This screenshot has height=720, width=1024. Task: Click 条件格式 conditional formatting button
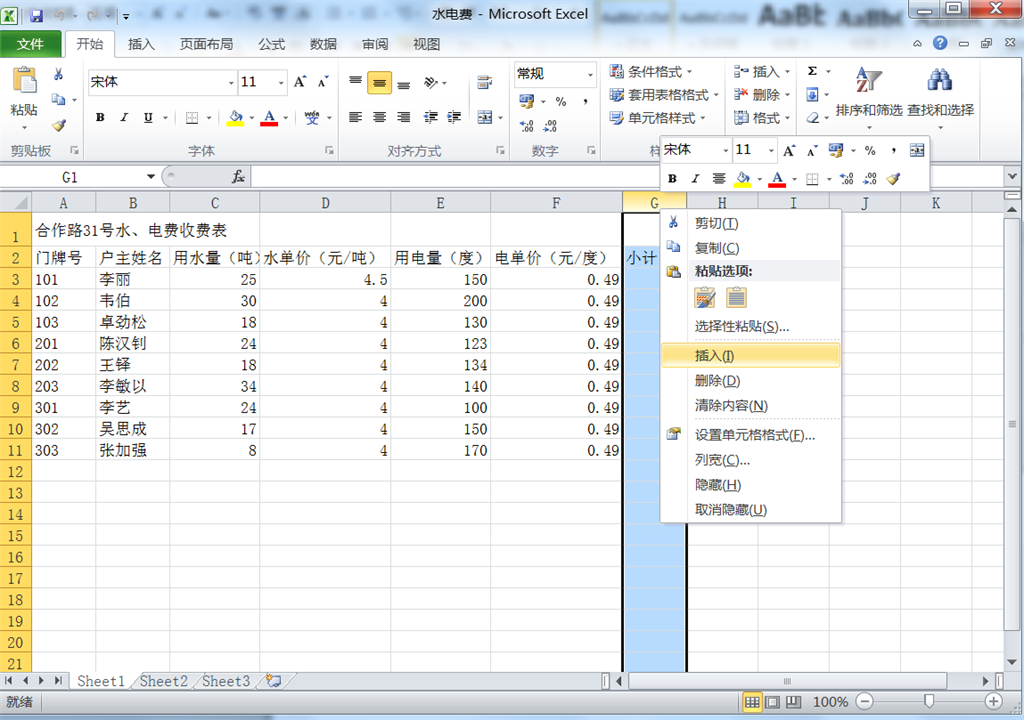[x=652, y=72]
